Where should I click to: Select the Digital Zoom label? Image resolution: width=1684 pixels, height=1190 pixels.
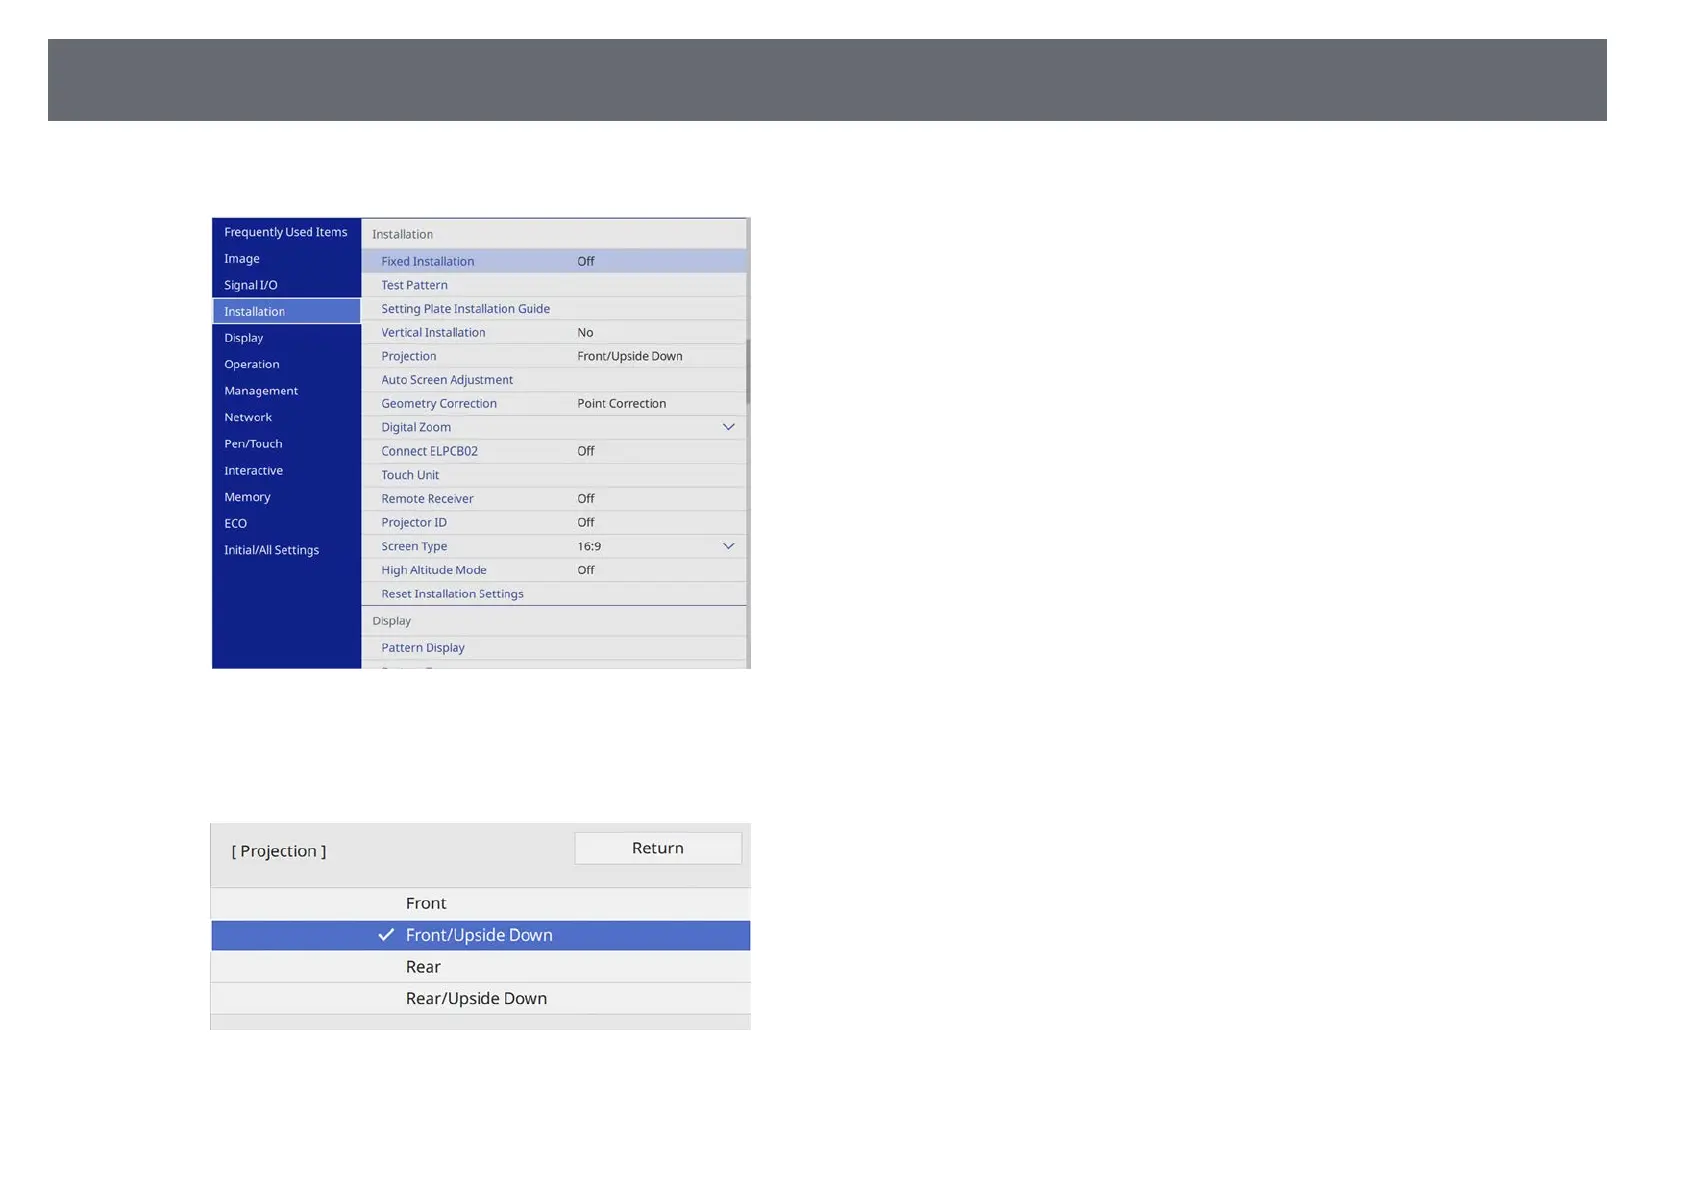[416, 427]
